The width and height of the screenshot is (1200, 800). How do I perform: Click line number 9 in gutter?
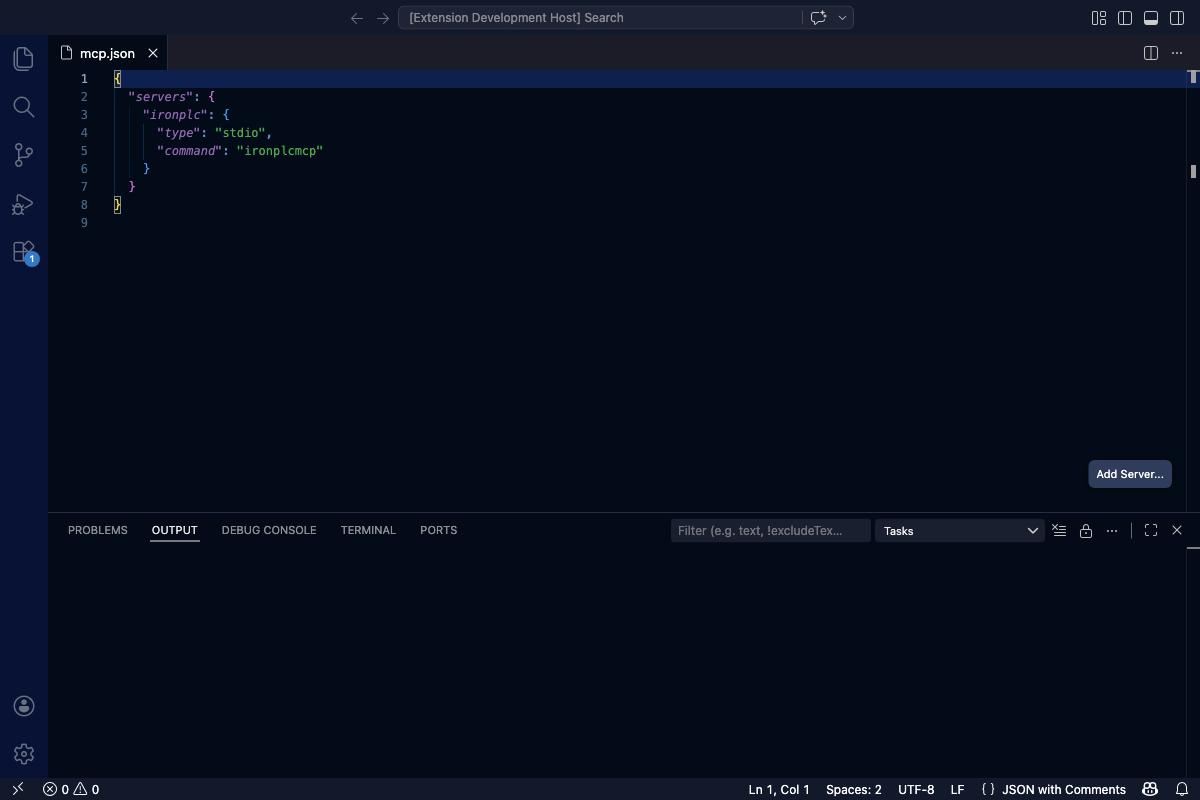tap(84, 223)
